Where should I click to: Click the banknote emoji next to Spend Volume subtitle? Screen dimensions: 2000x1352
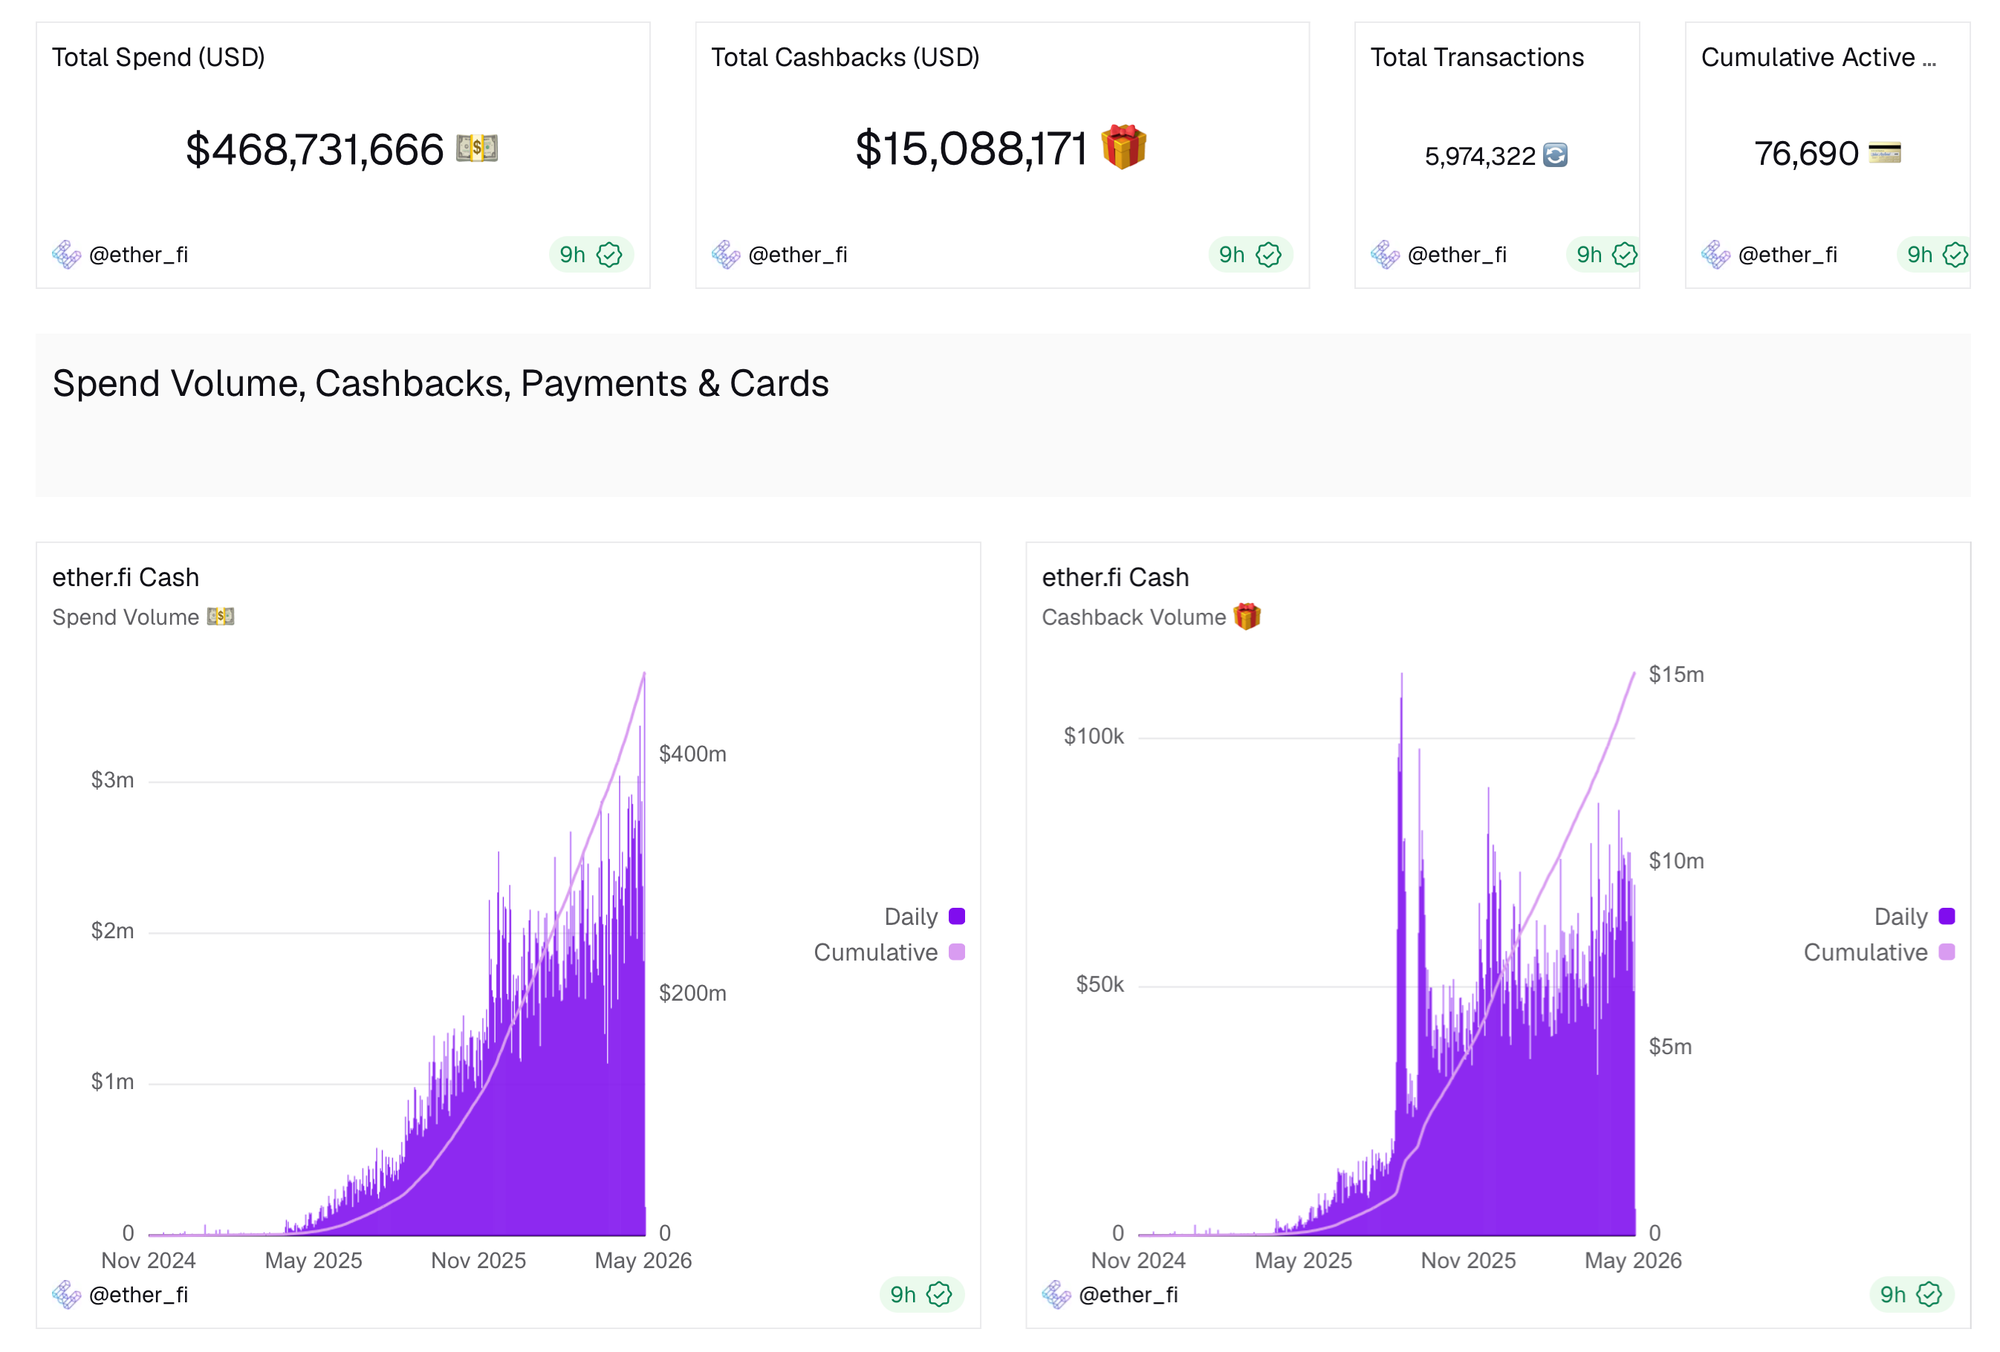(x=221, y=617)
